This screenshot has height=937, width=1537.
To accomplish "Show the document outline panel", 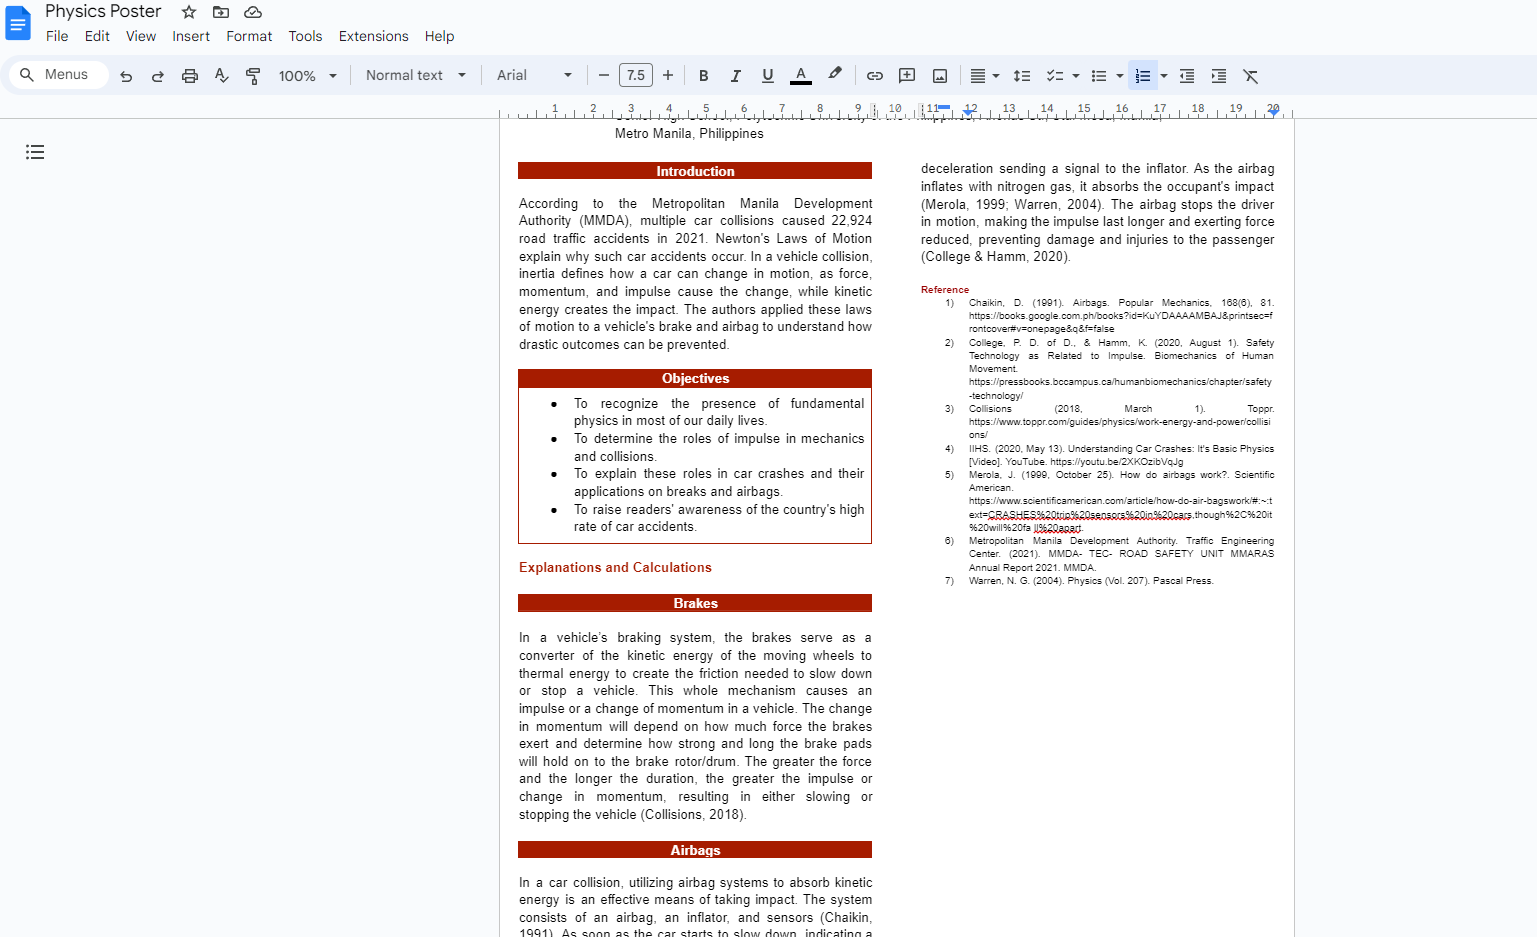I will [35, 152].
